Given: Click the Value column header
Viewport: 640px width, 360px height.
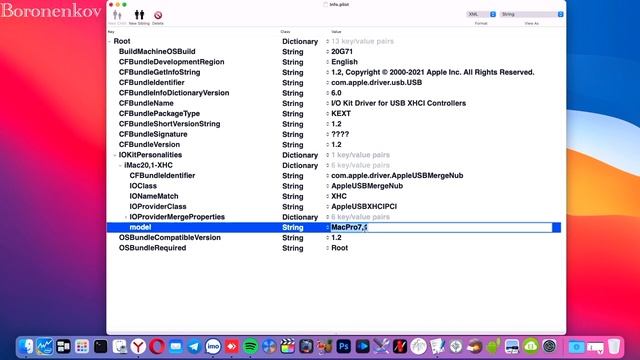Looking at the screenshot, I should click(336, 32).
